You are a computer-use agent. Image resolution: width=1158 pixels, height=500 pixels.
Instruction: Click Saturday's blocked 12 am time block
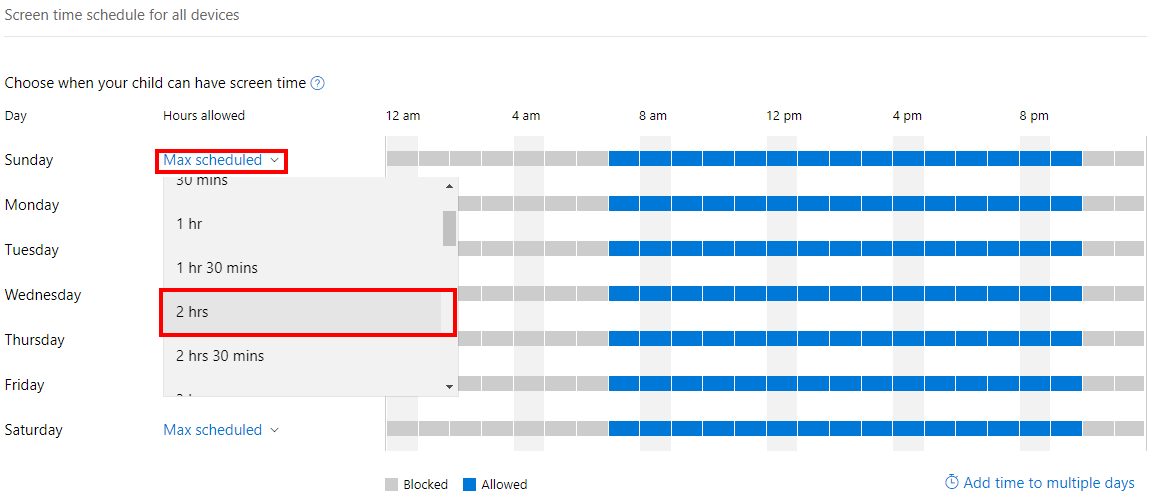402,428
